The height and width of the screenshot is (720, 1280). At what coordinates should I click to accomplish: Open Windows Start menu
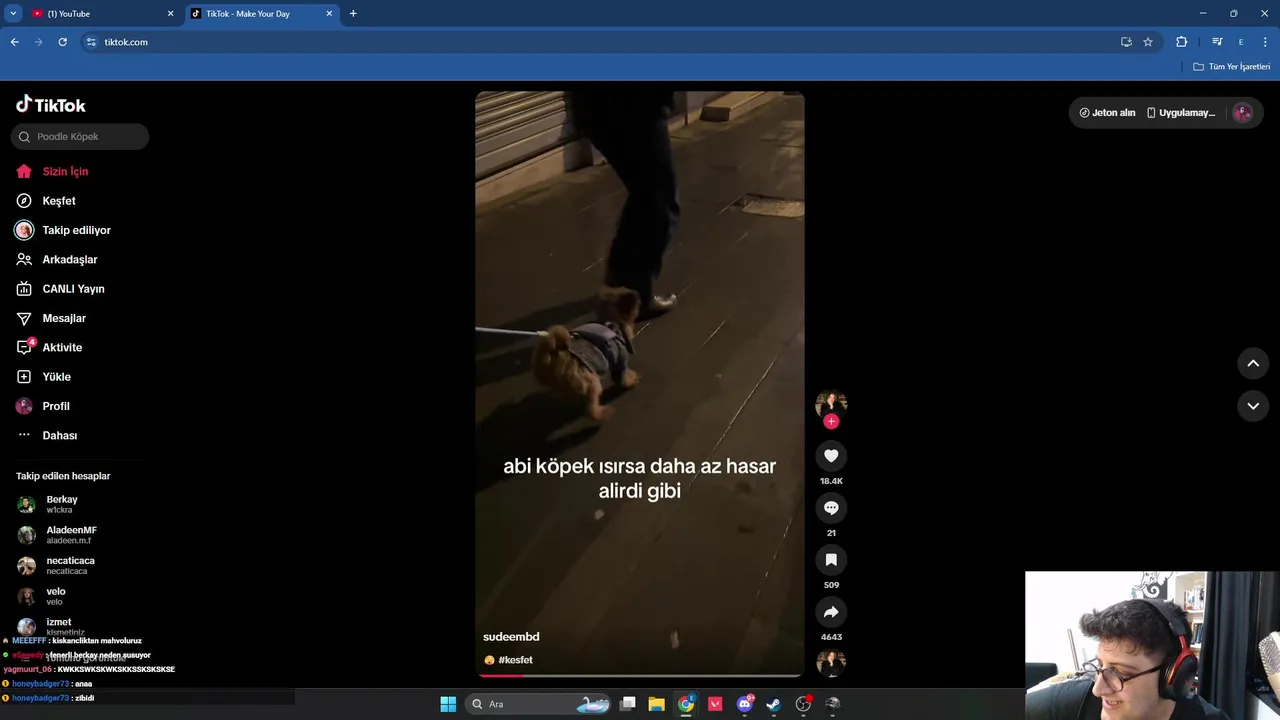[448, 704]
